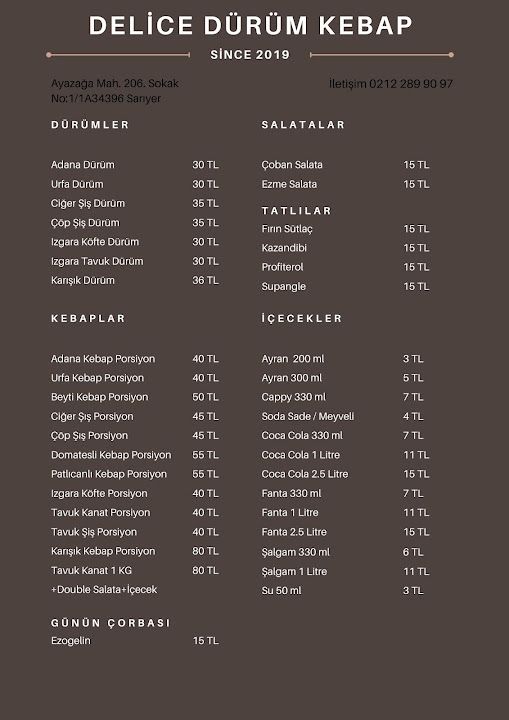This screenshot has height=720, width=509.
Task: Click the Since 2019 subtitle
Action: tap(250, 55)
